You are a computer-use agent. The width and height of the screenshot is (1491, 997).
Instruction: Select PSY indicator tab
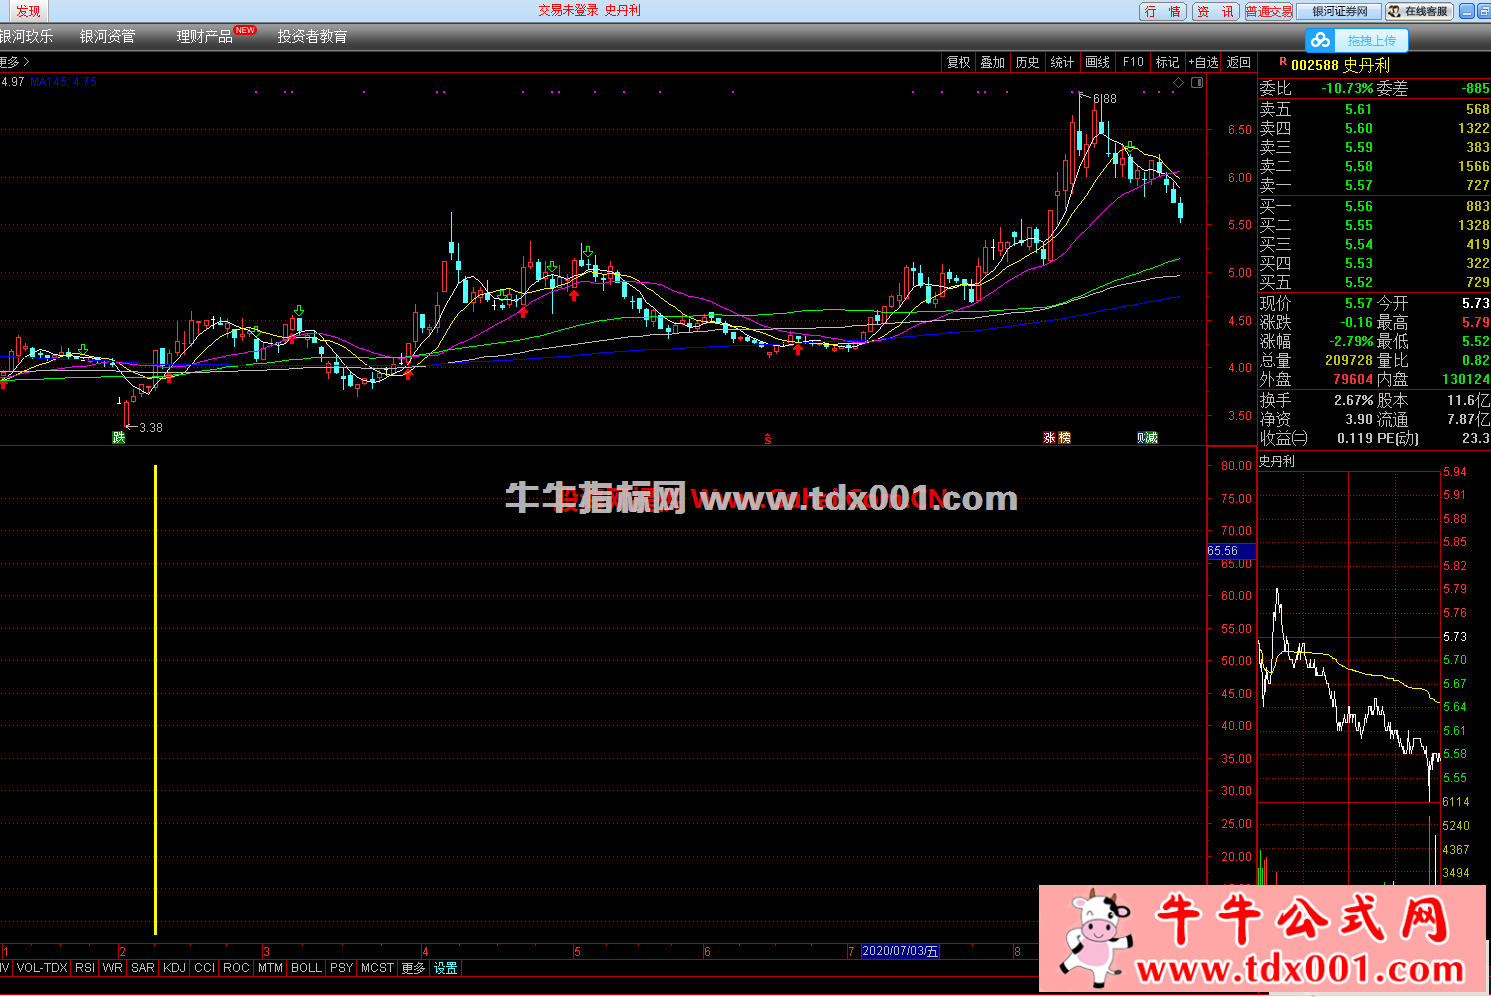coord(341,968)
